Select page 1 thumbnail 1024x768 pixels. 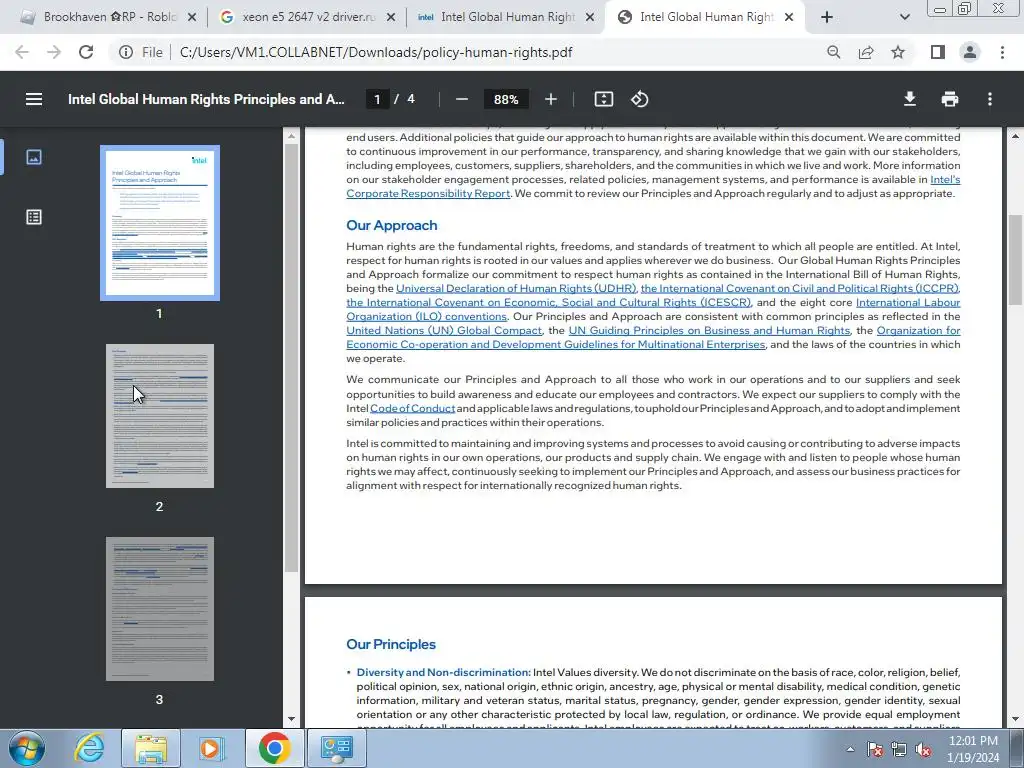[x=160, y=223]
